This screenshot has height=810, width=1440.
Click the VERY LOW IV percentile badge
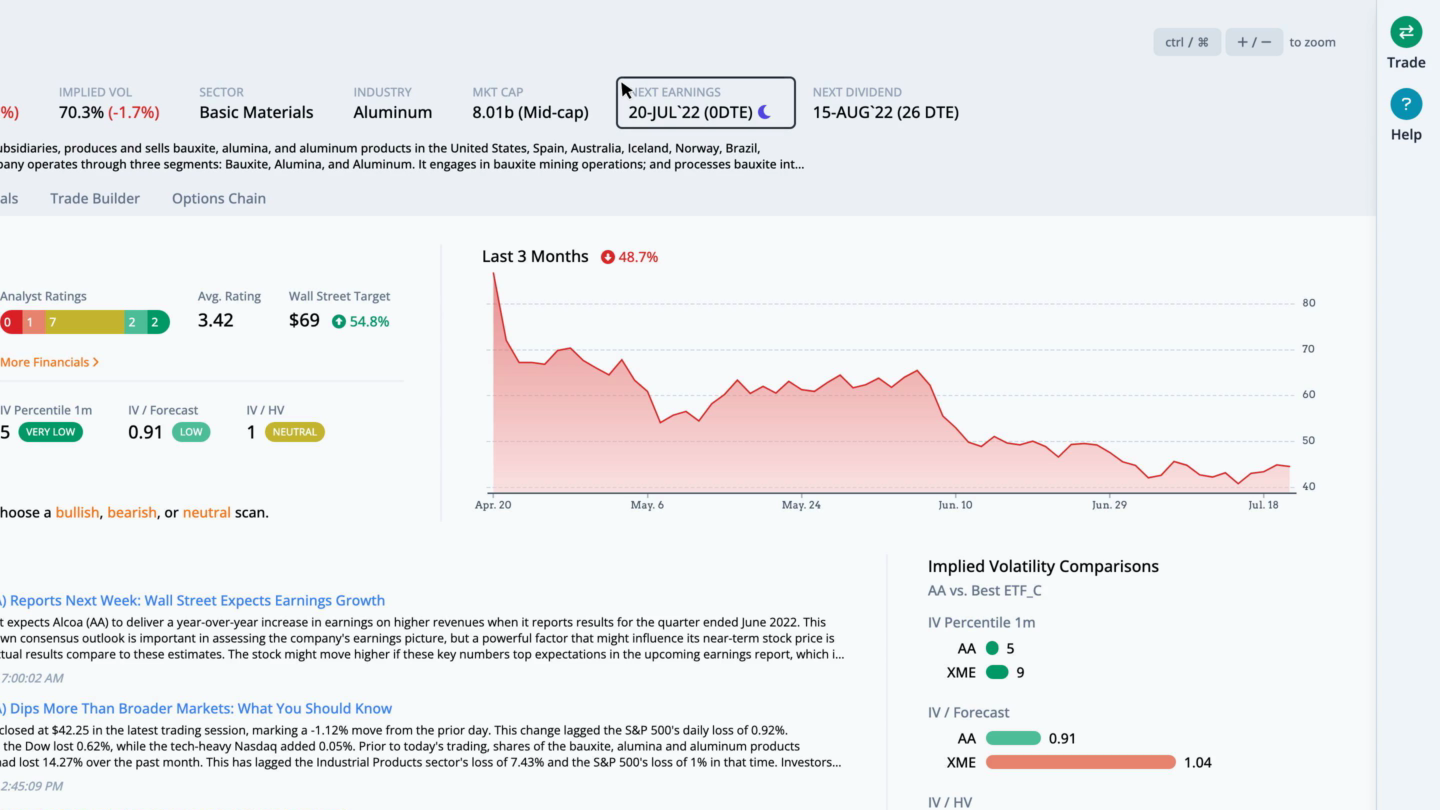coord(50,432)
